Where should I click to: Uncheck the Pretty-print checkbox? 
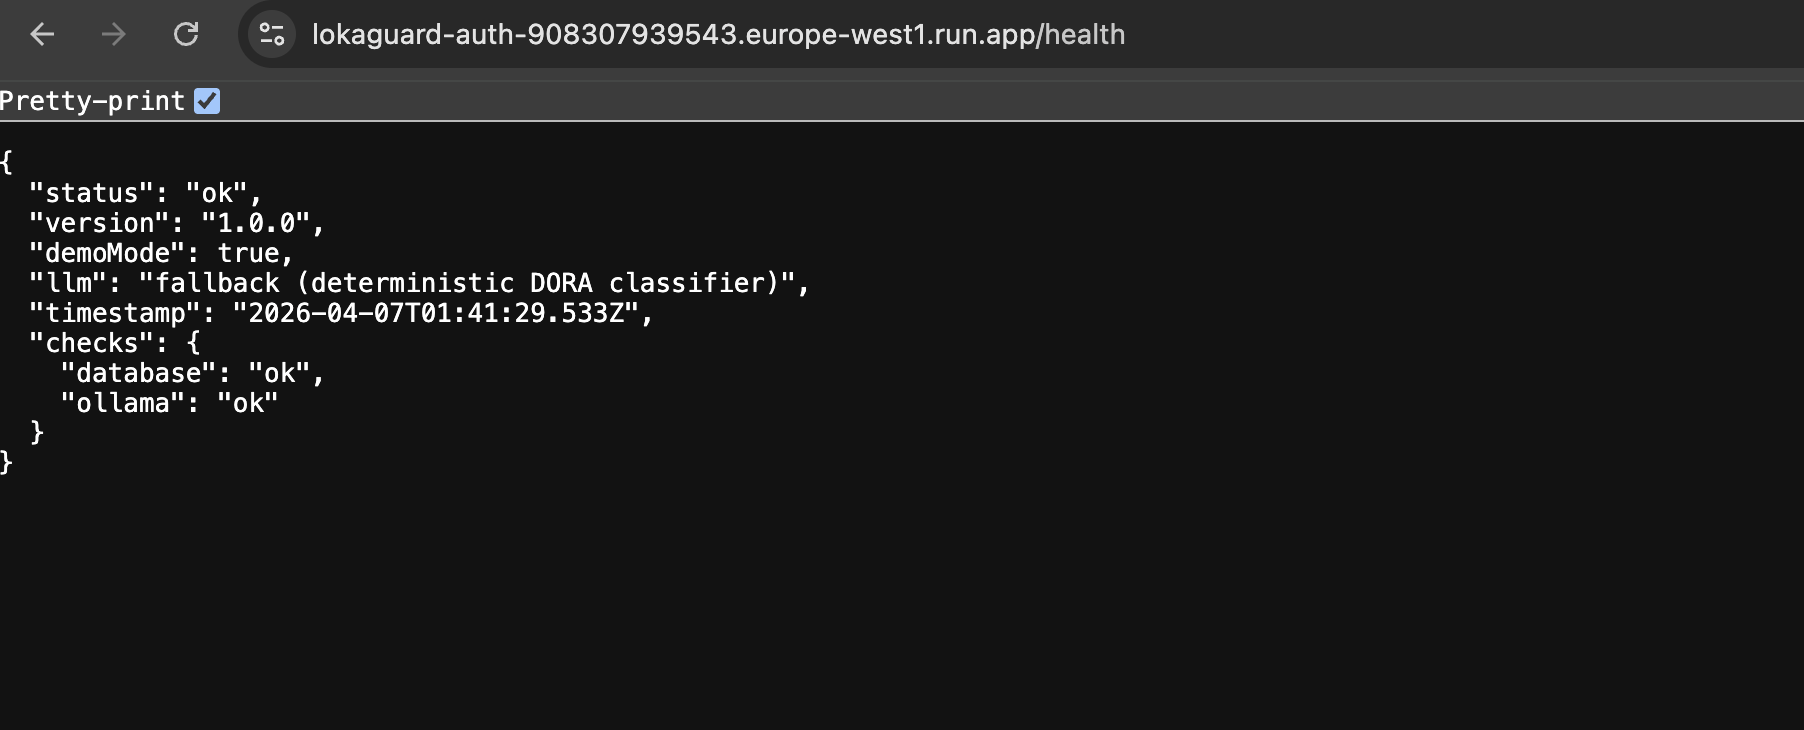point(207,101)
